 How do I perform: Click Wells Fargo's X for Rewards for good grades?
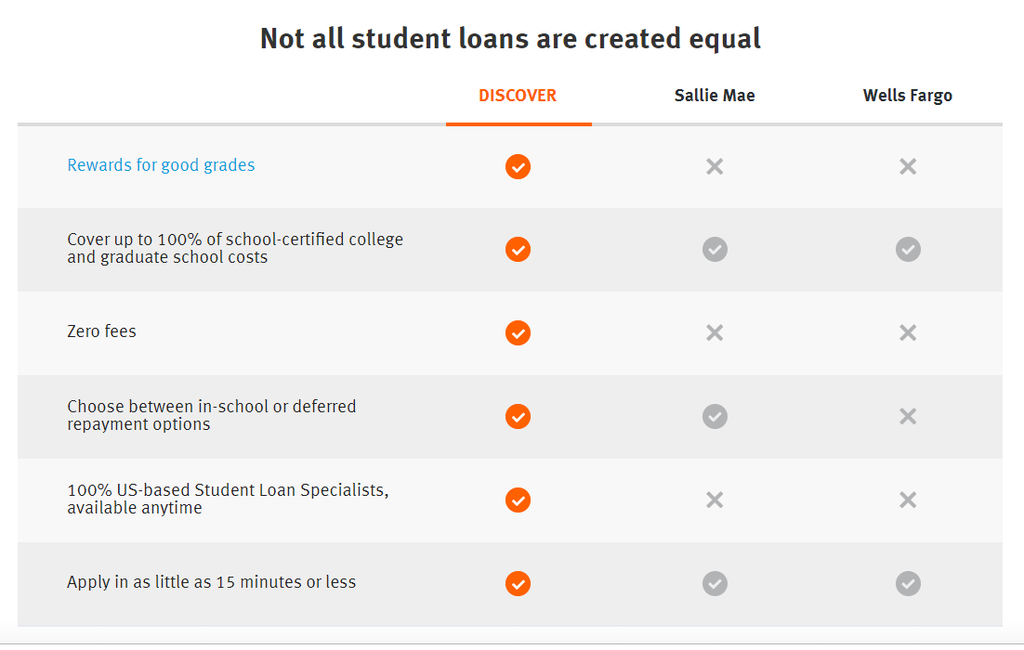click(907, 166)
